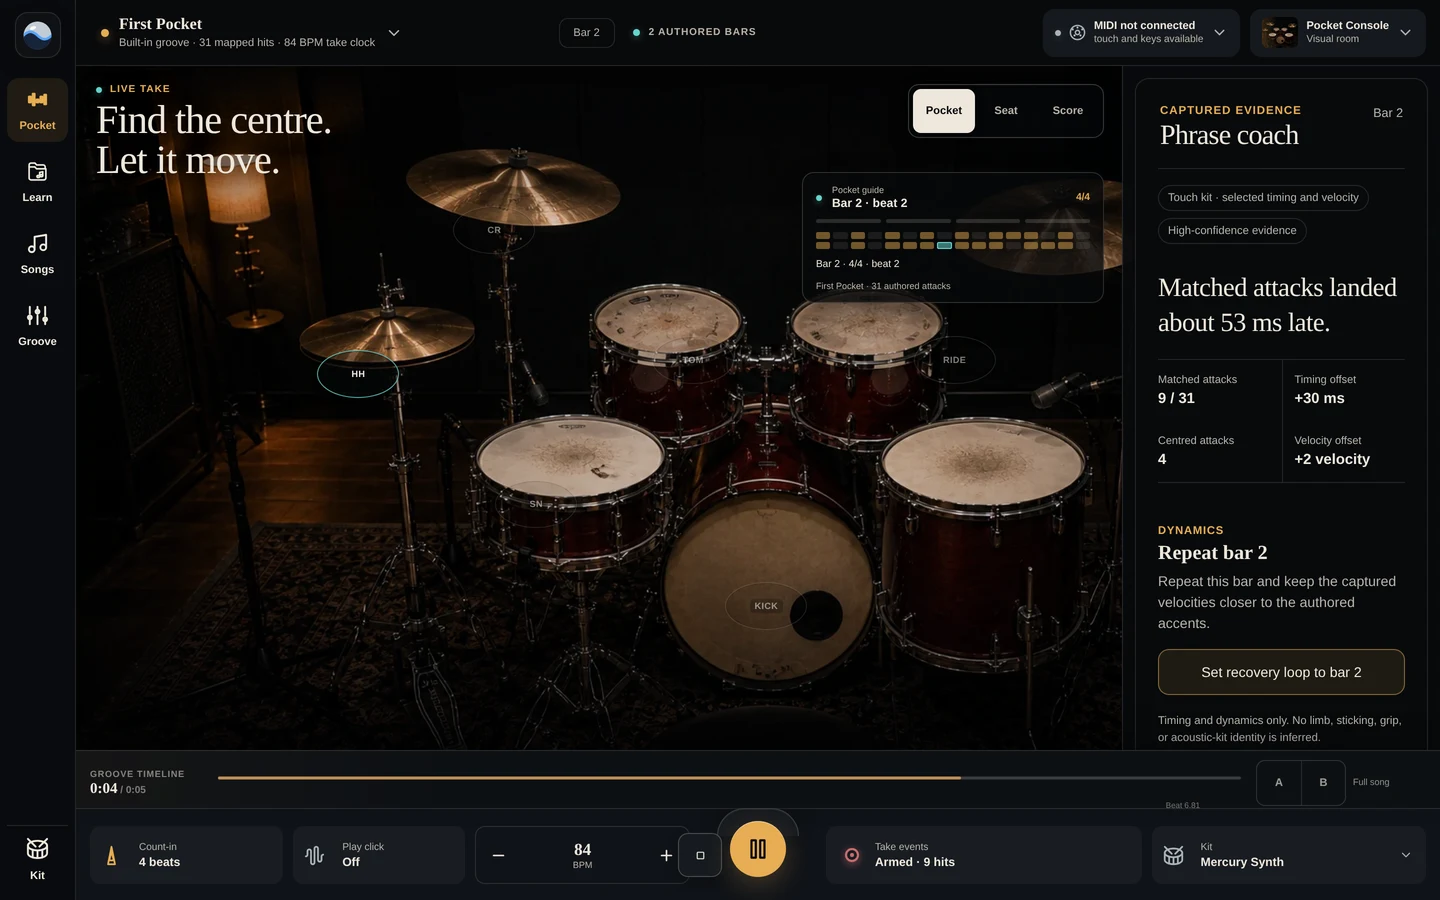Click the Matched attacks 9 / 31 value
The height and width of the screenshot is (900, 1440).
[1176, 398]
